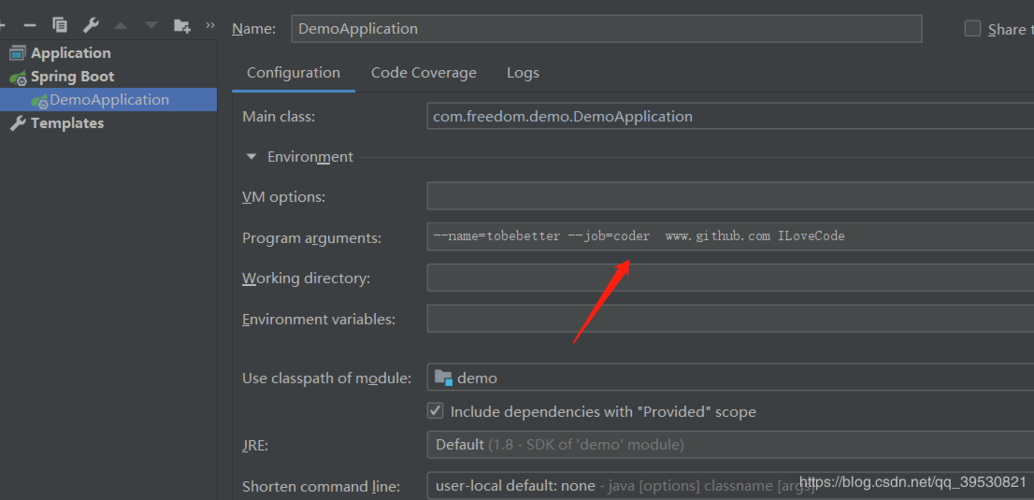This screenshot has width=1034, height=500.
Task: Open the Templates tree node
Action: point(67,123)
